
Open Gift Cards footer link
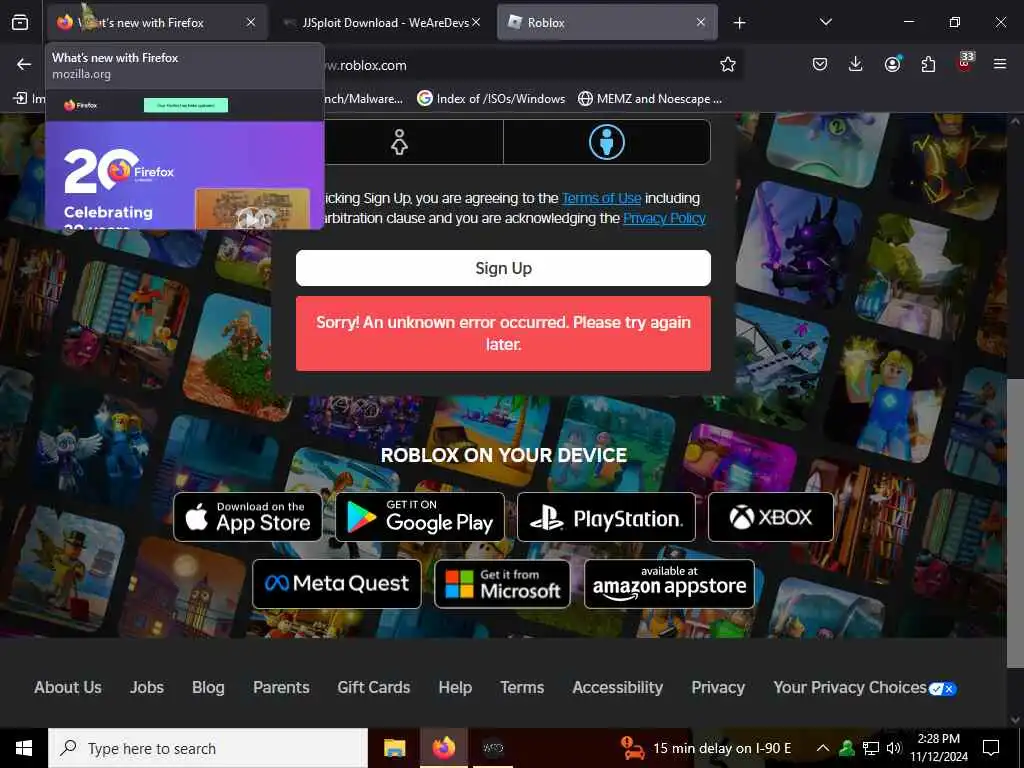[x=374, y=688]
